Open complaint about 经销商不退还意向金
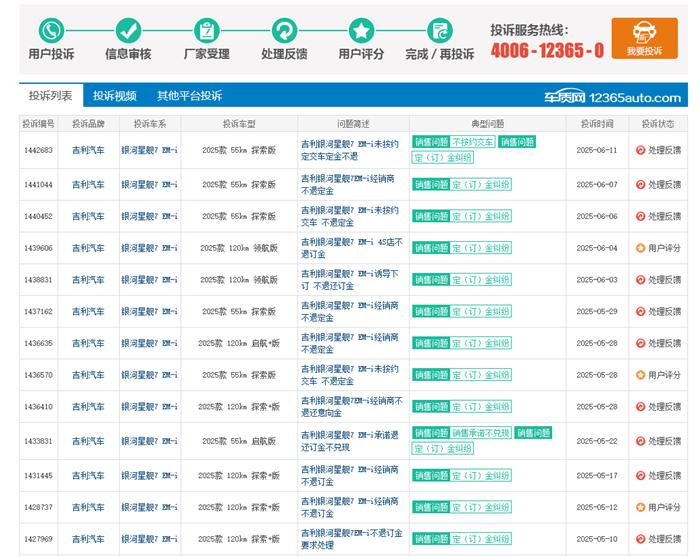Image resolution: width=700 pixels, height=557 pixels. tap(351, 407)
